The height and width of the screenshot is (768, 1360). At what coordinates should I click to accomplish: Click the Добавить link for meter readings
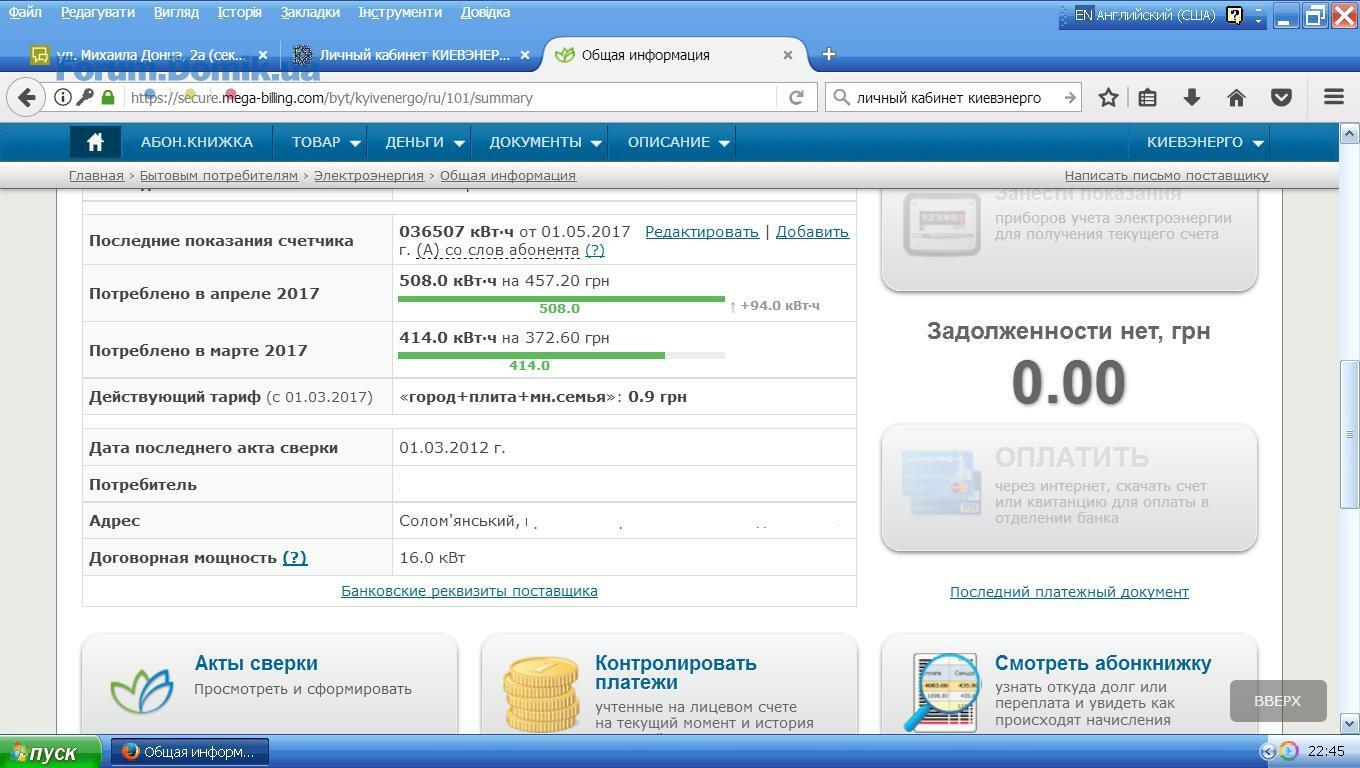click(812, 231)
